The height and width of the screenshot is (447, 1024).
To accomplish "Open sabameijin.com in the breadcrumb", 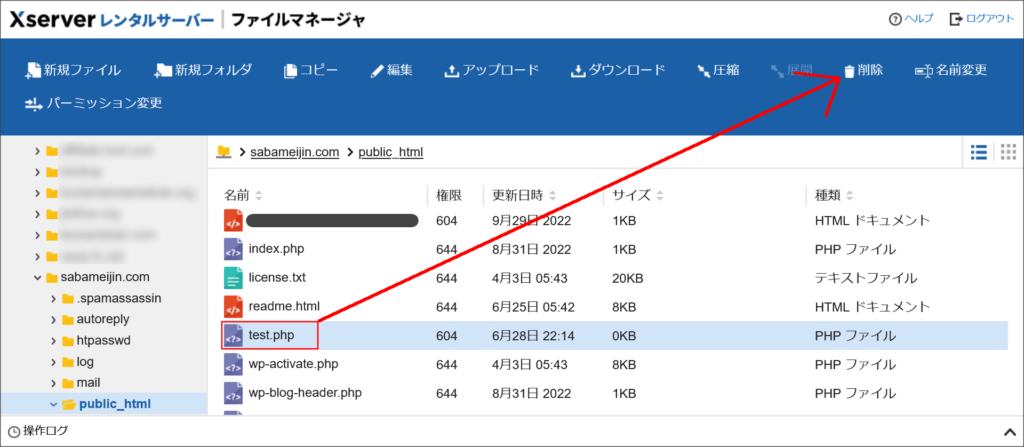I will click(295, 152).
